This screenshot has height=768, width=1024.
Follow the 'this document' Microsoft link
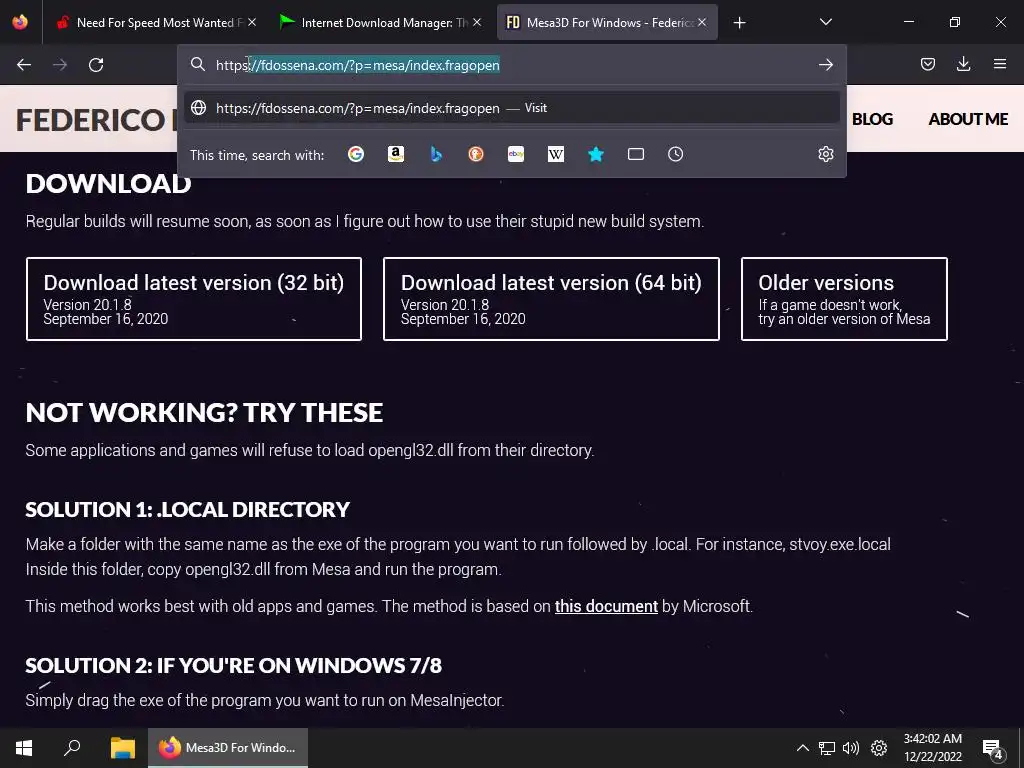coord(606,606)
